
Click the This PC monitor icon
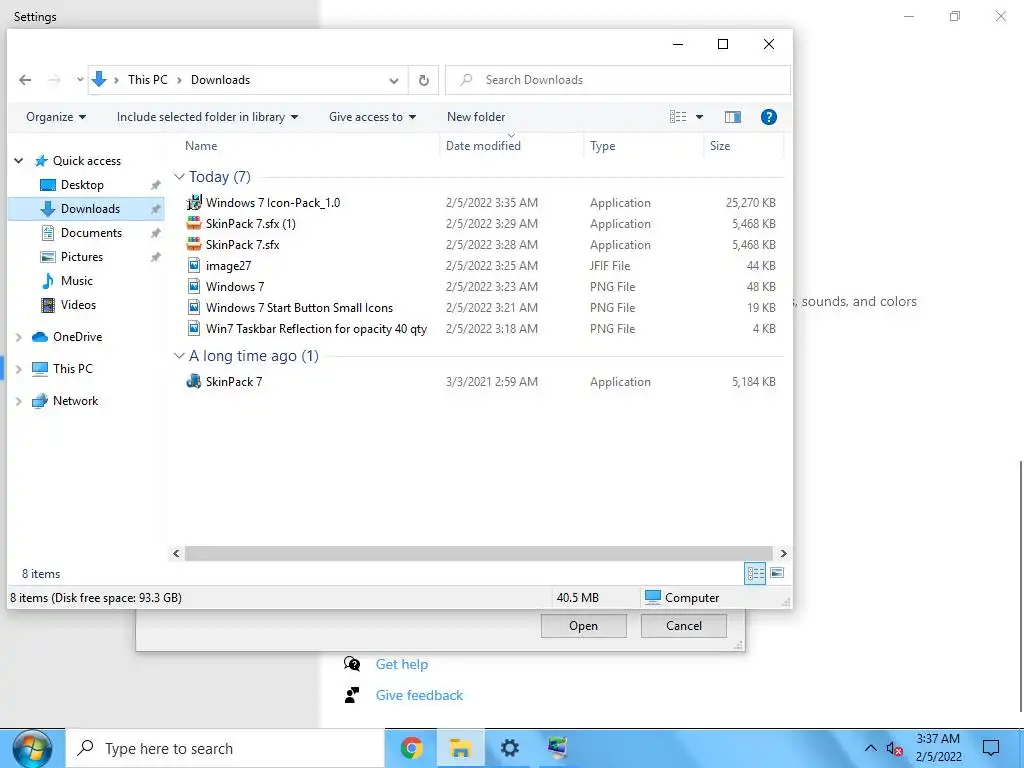tap(40, 369)
